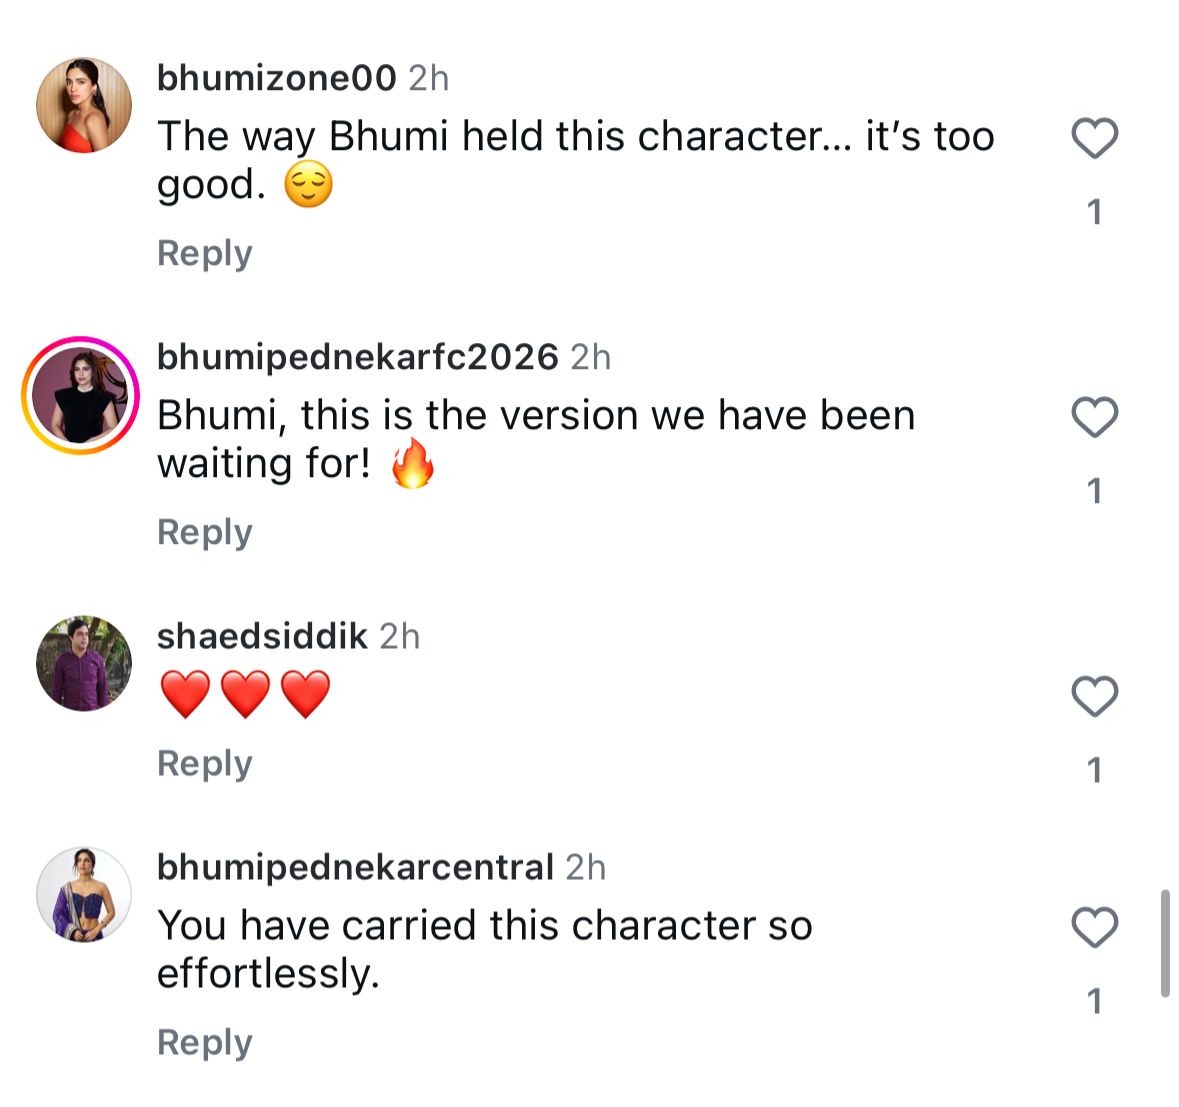This screenshot has height=1107, width=1179.
Task: Tap bhumipednekarcentral's profile photo
Action: 84,894
